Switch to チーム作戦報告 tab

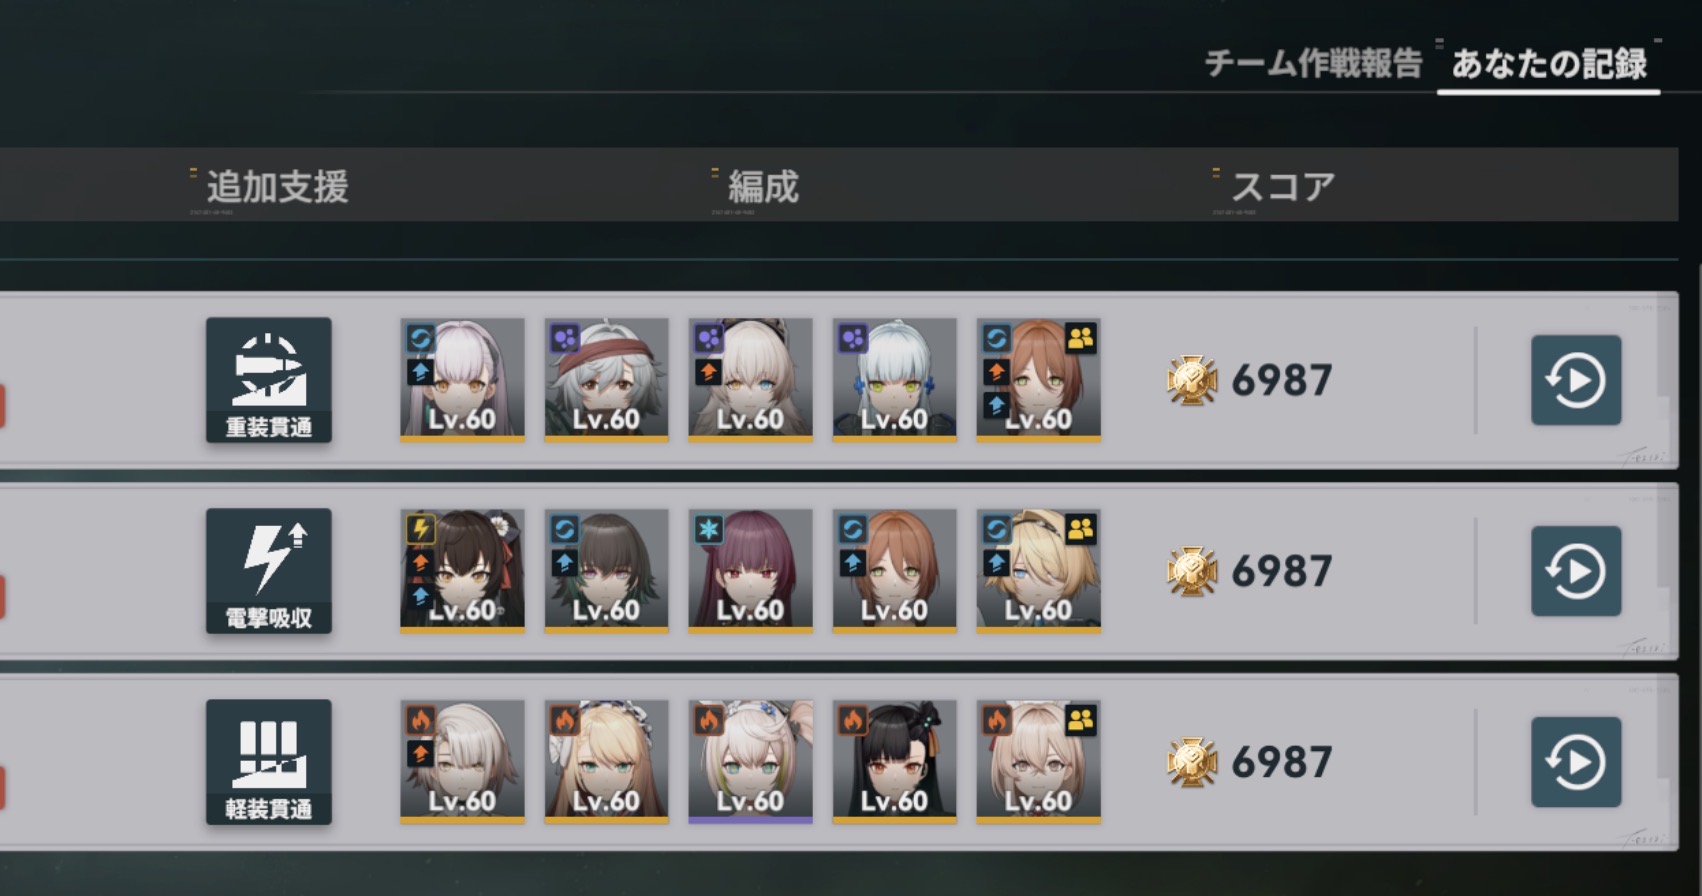pyautogui.click(x=1313, y=64)
